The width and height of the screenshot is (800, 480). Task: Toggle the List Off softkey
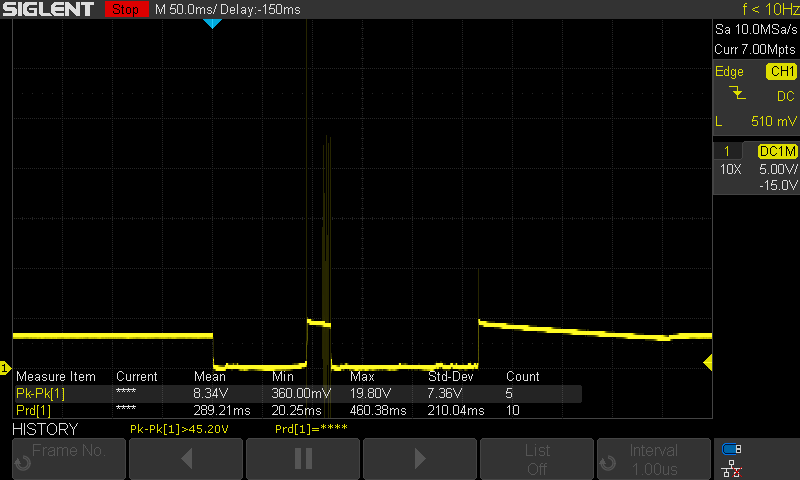537,459
